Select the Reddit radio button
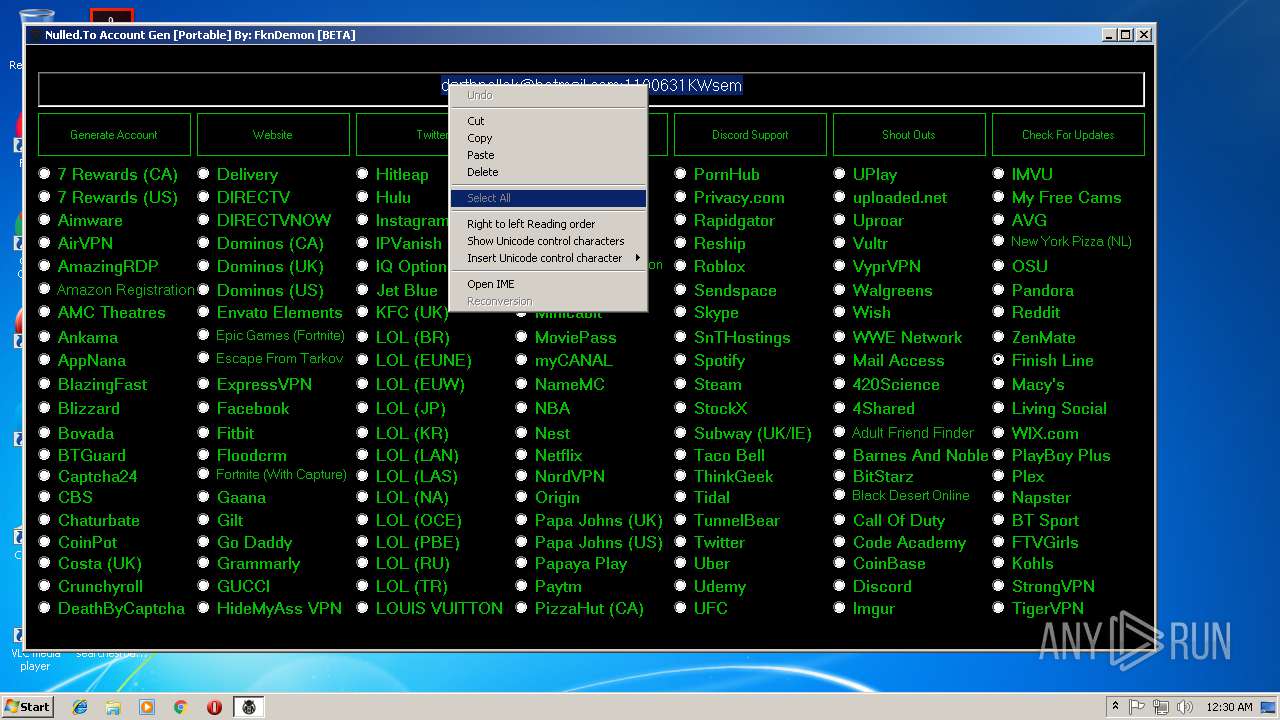1280x720 pixels. [x=998, y=312]
